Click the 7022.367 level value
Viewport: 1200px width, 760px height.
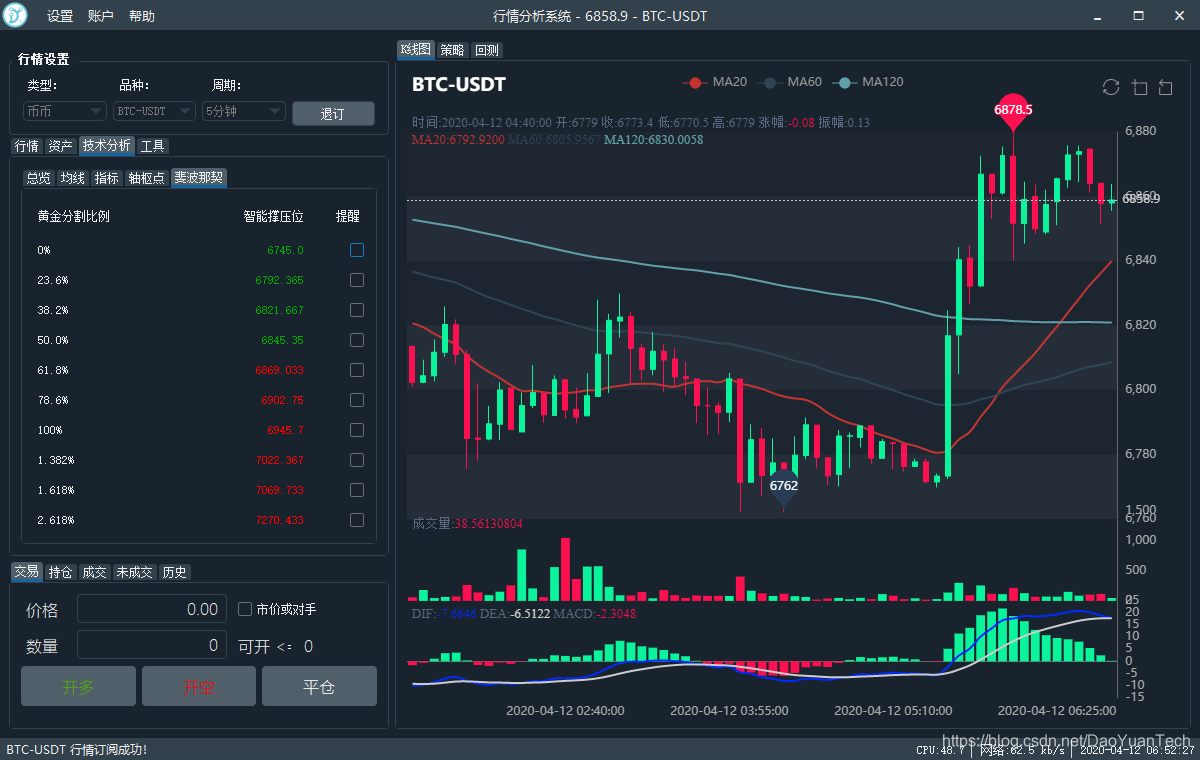coord(279,460)
